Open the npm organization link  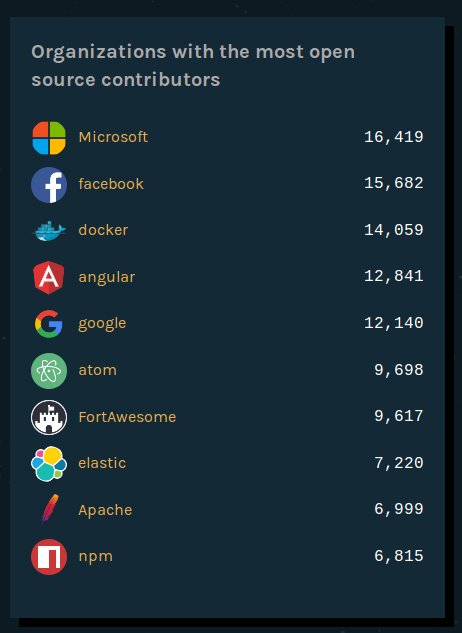[x=96, y=557]
